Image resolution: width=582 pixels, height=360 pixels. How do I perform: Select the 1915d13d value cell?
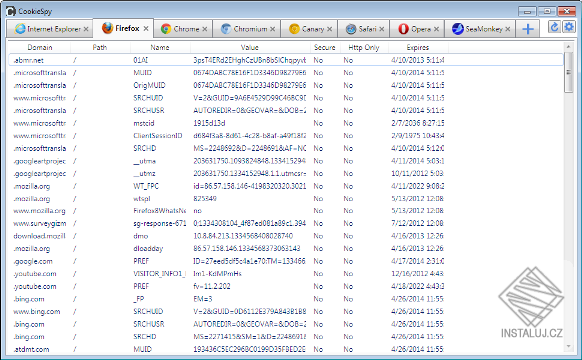pyautogui.click(x=209, y=123)
